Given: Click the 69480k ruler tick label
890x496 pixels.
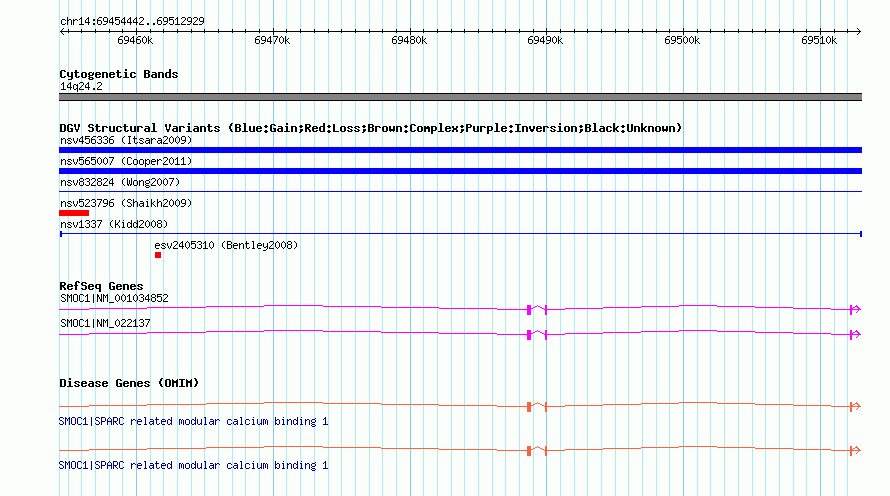Looking at the screenshot, I should (x=409, y=40).
